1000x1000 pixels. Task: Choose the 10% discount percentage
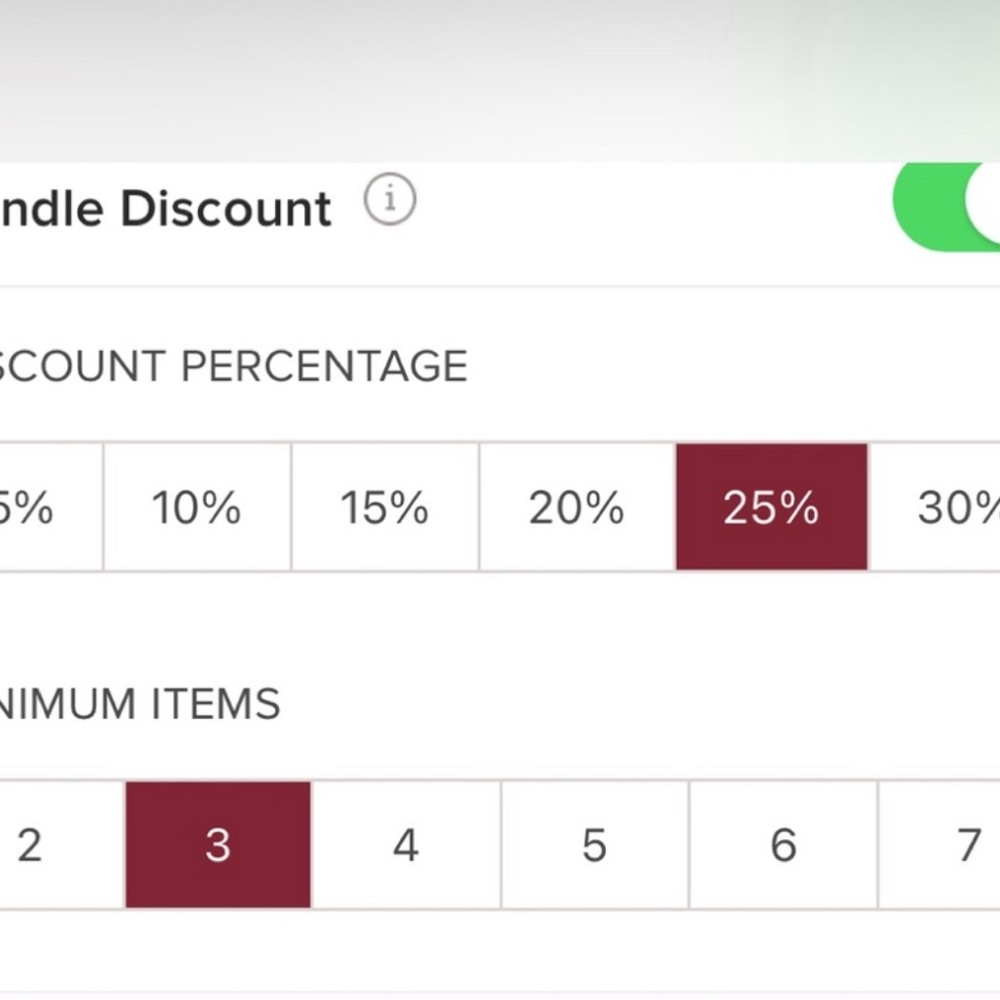point(197,507)
